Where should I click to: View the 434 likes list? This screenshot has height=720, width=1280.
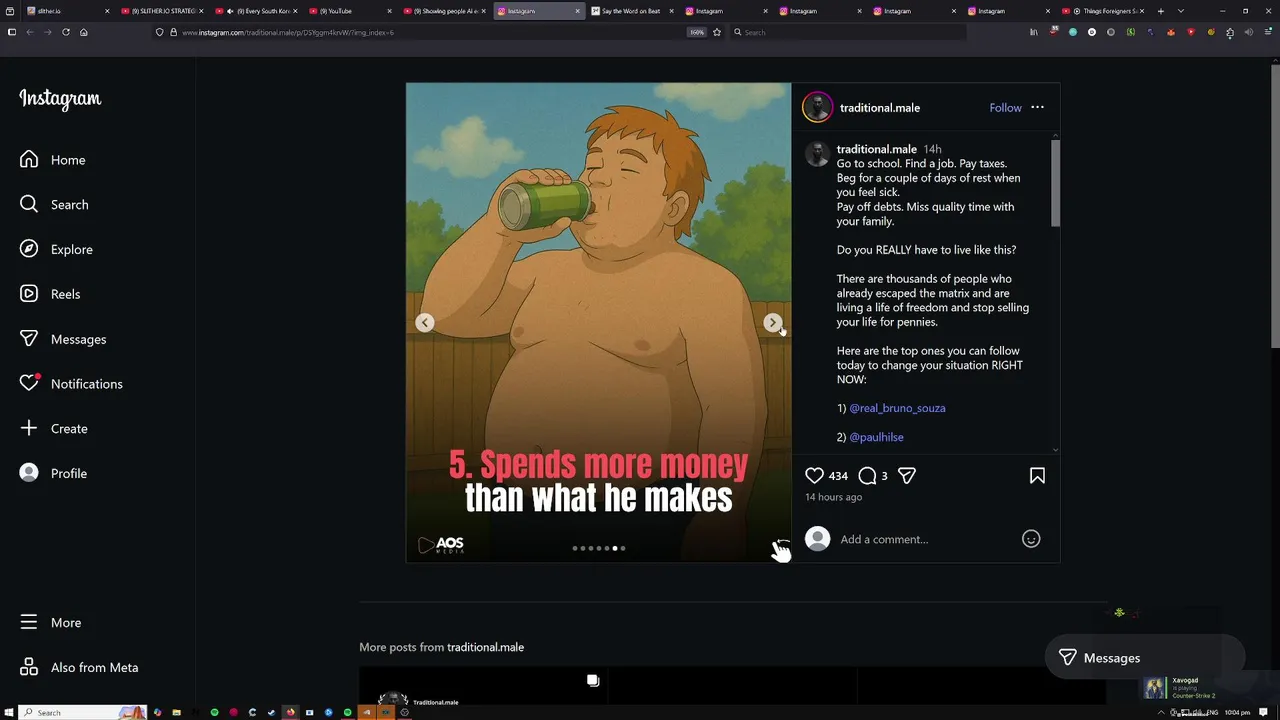(x=838, y=476)
